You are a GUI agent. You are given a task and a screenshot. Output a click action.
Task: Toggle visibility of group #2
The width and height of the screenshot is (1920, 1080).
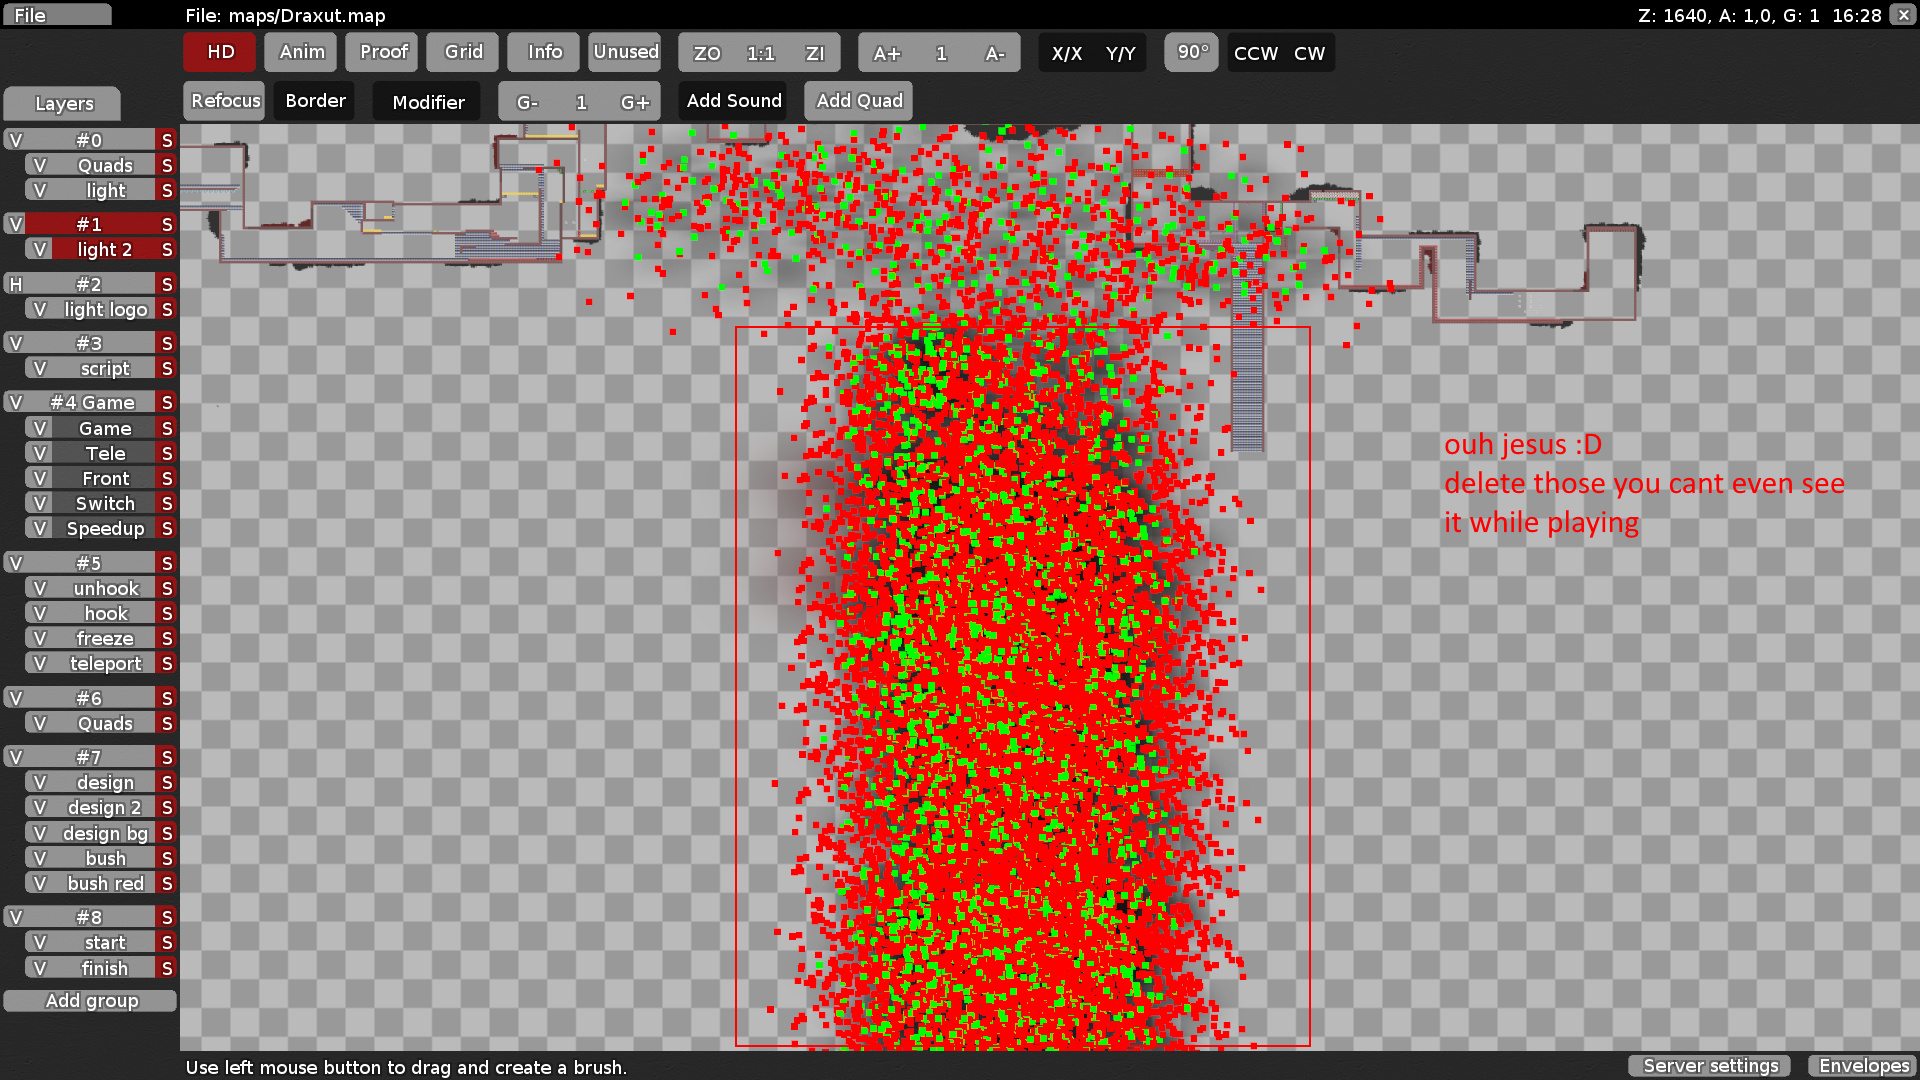click(x=15, y=284)
